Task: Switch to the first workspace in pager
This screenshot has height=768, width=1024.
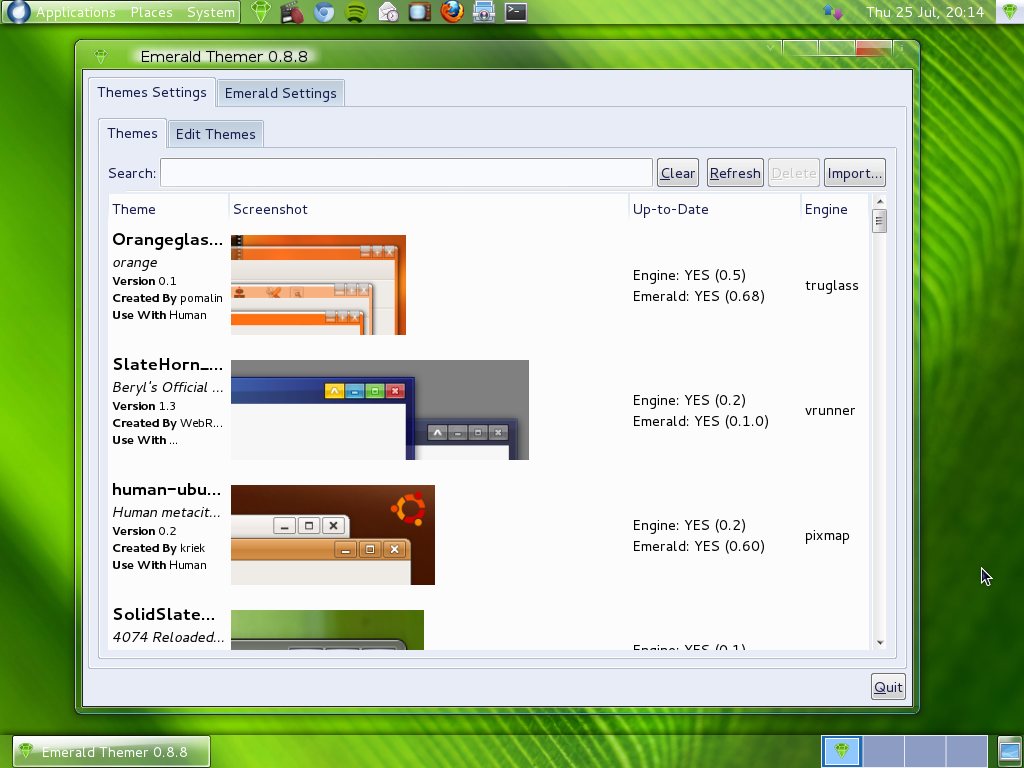Action: [x=842, y=751]
